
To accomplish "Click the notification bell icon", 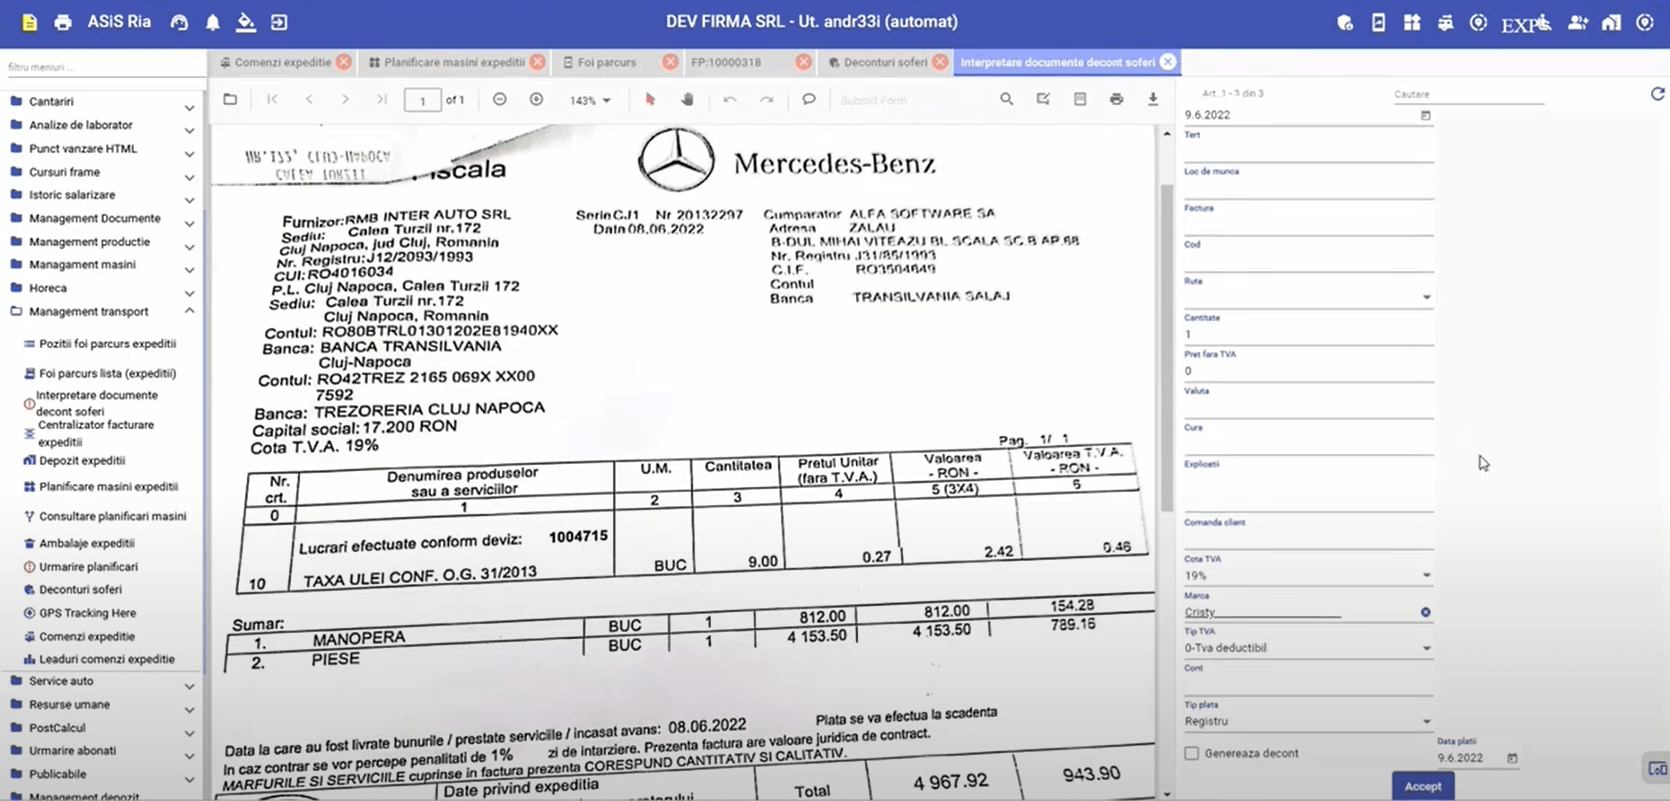I will [213, 22].
